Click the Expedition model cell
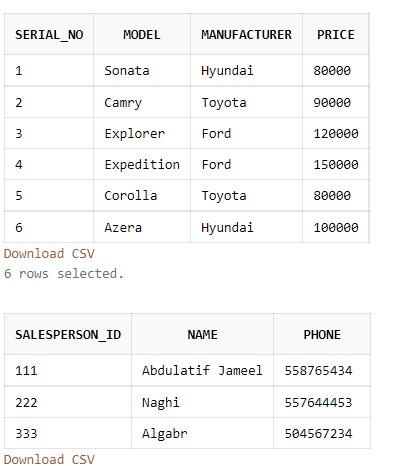Image resolution: width=408 pixels, height=466 pixels. (142, 165)
